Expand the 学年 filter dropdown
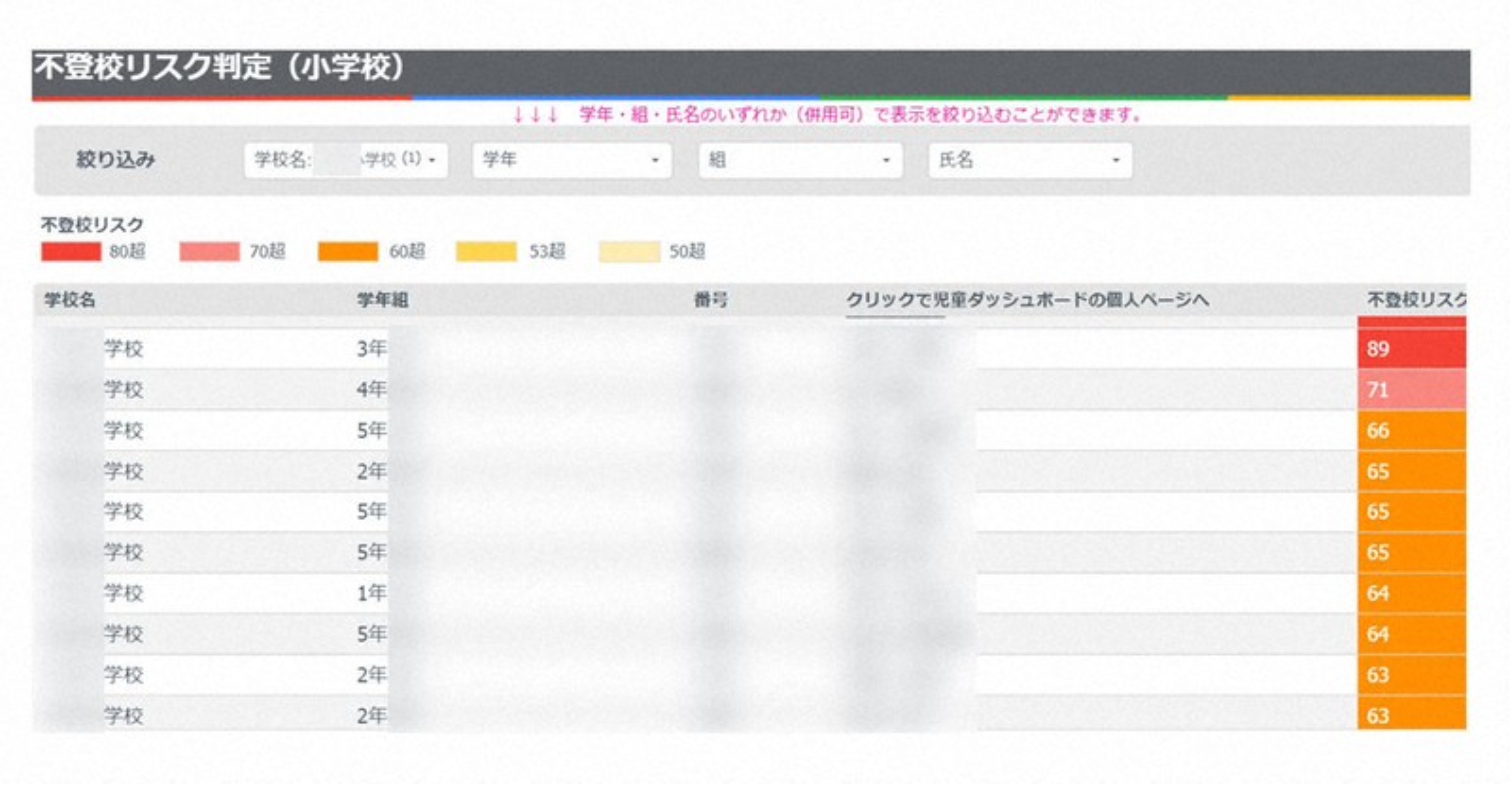 point(571,160)
